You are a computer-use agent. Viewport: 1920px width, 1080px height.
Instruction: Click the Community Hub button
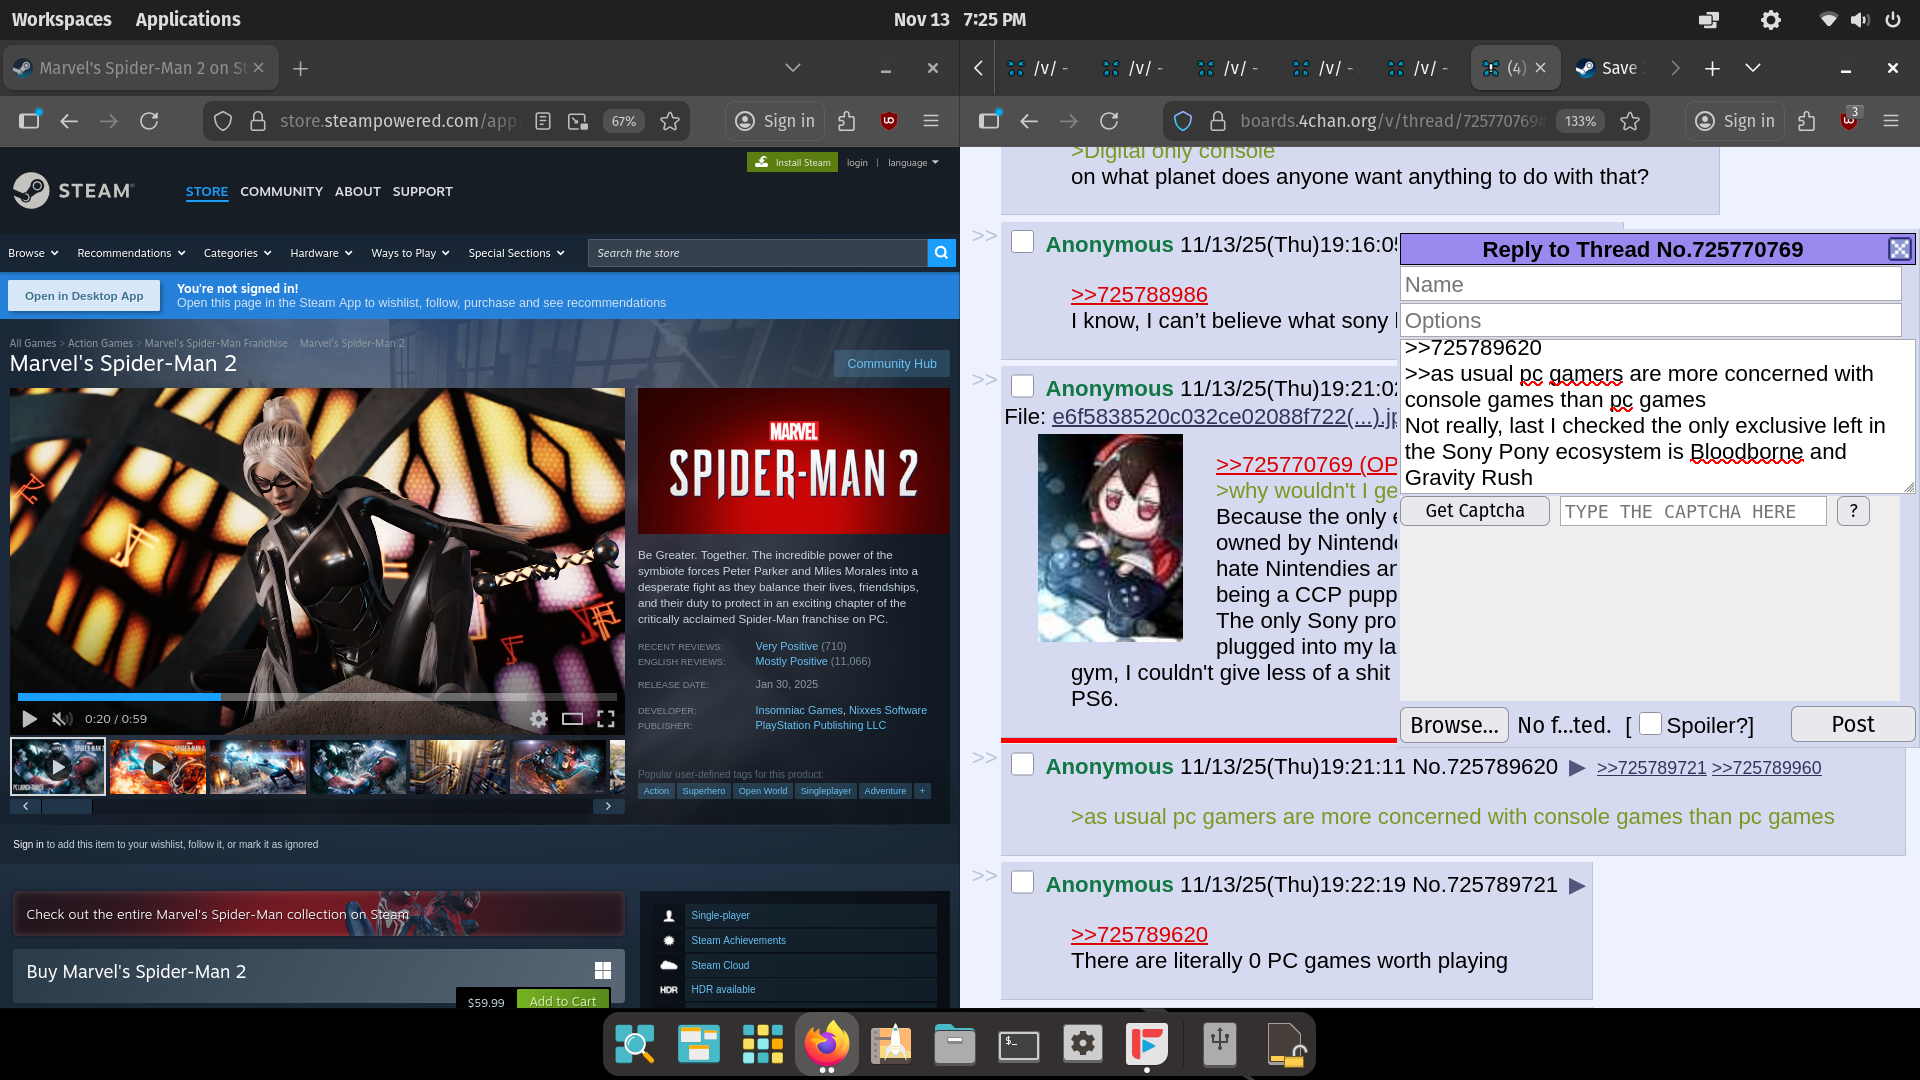pyautogui.click(x=891, y=364)
